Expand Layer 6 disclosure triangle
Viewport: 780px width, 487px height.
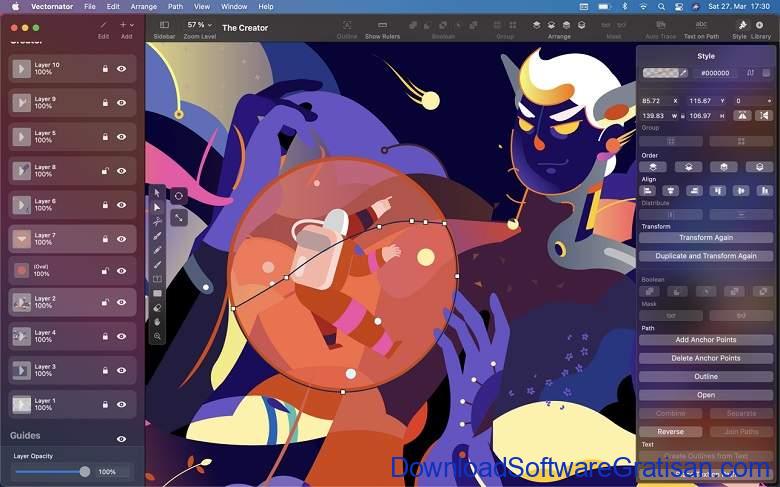coord(21,204)
